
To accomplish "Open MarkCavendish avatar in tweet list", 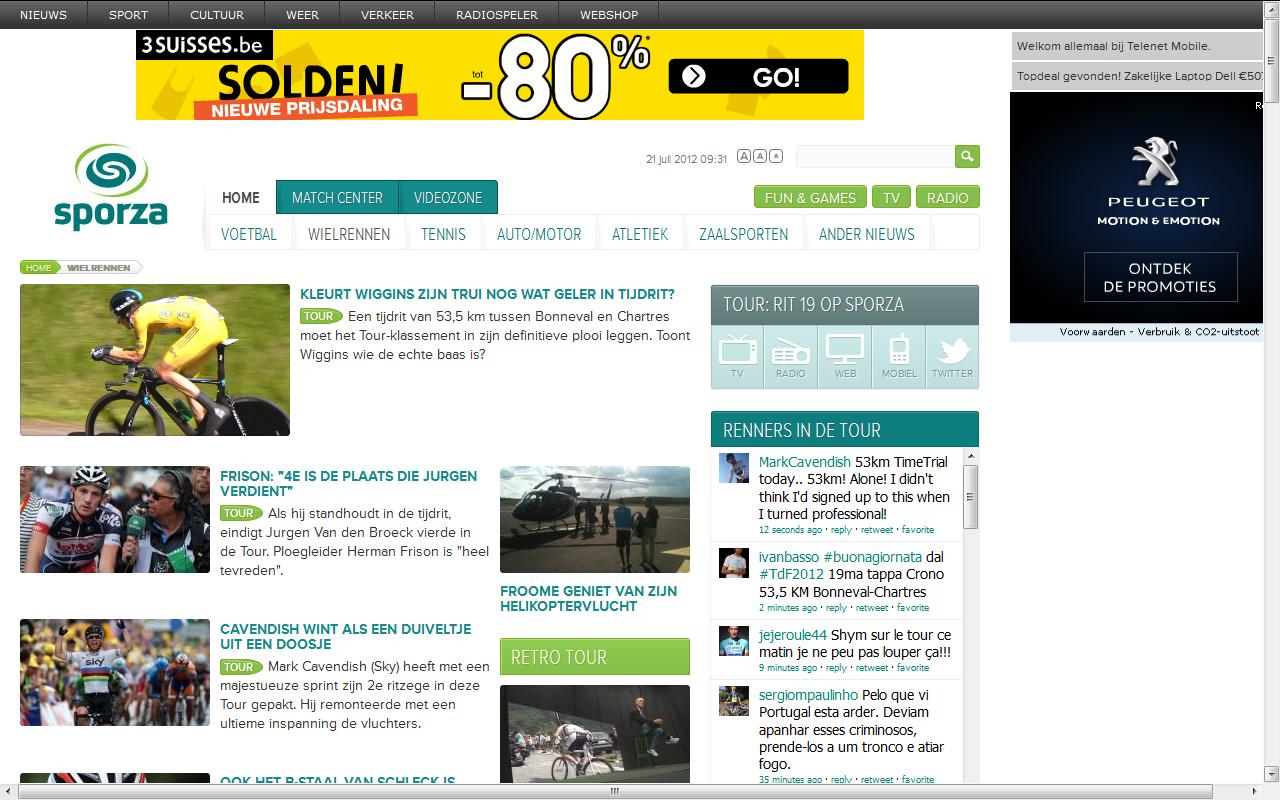I will pos(734,468).
